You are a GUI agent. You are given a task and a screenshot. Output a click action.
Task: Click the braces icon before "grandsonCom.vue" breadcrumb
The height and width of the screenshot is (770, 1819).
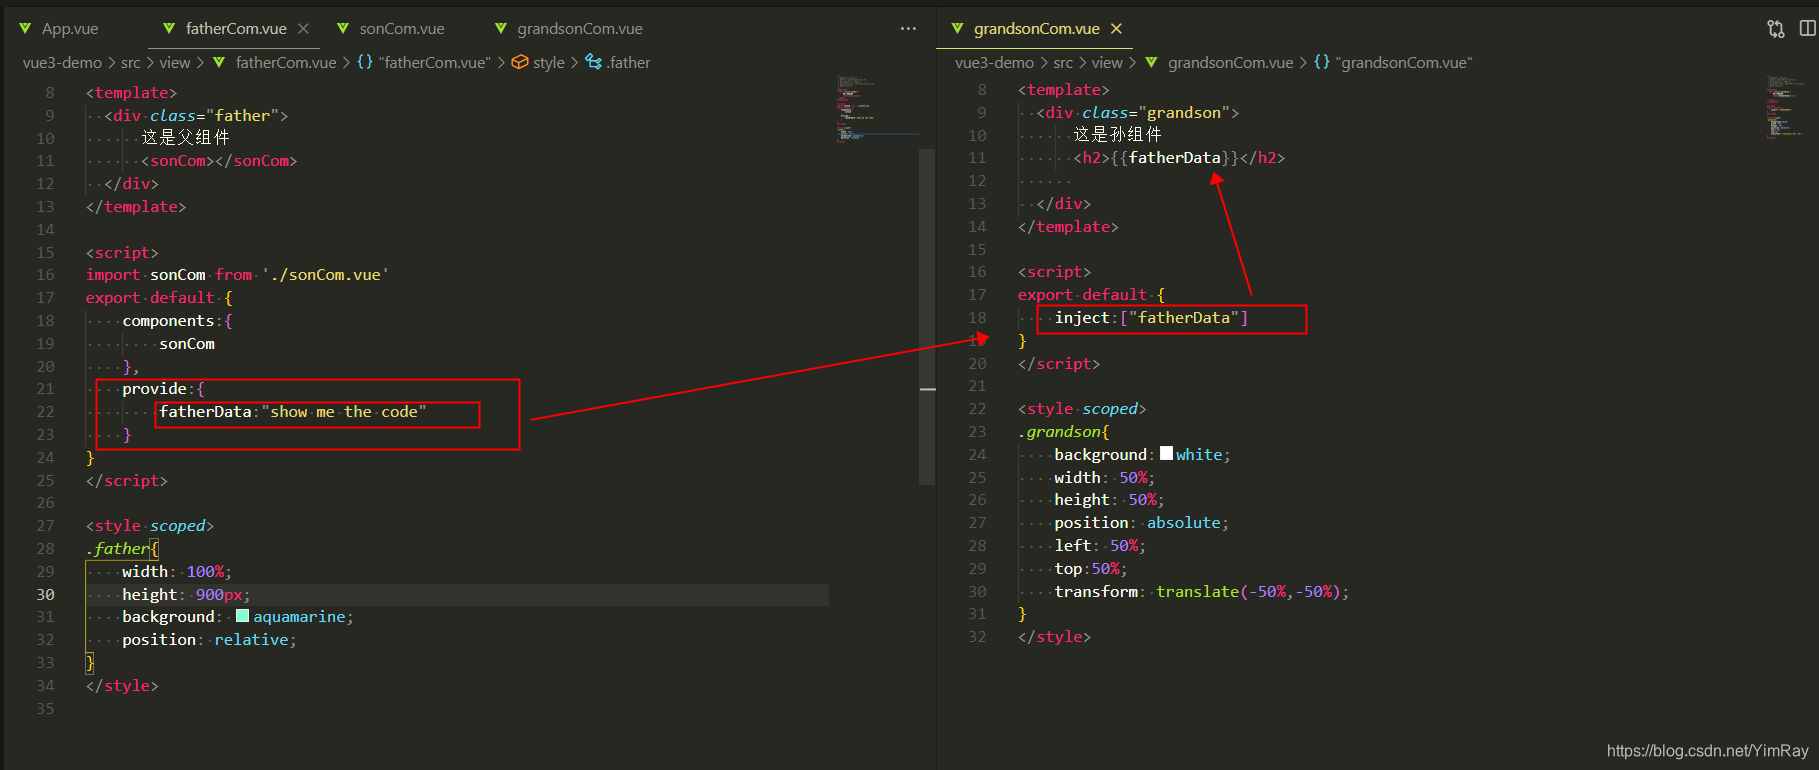click(x=1322, y=62)
